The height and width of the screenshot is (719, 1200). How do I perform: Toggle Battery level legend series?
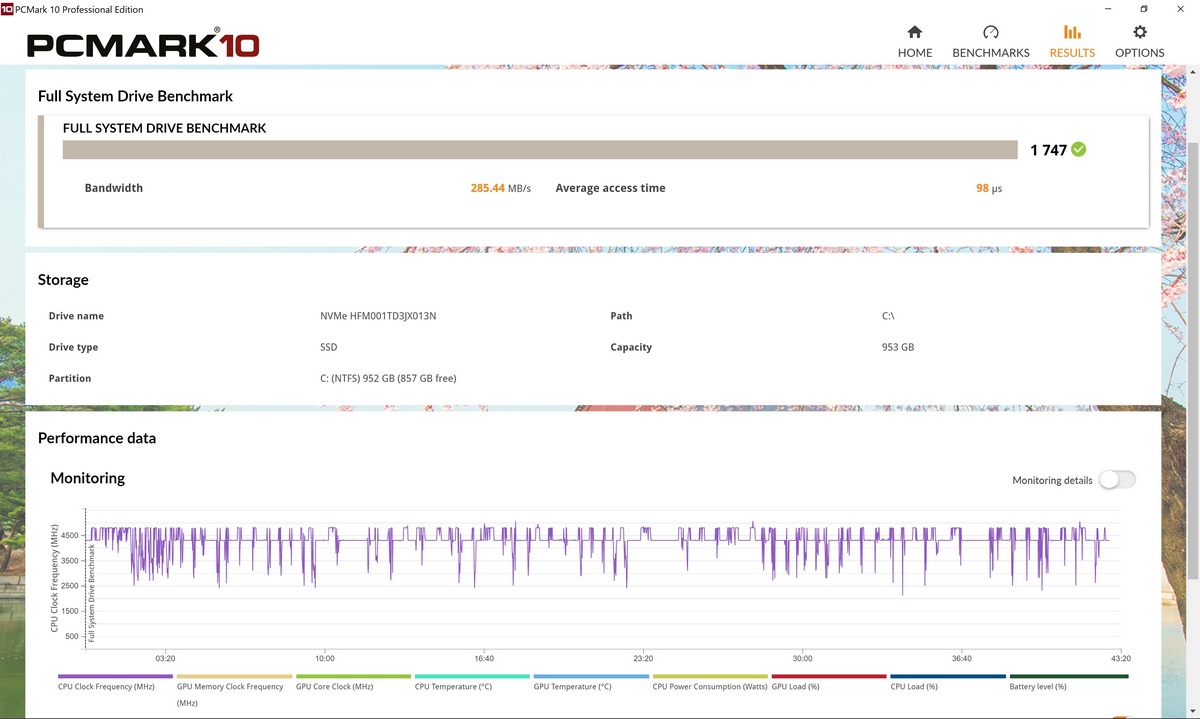click(1038, 687)
